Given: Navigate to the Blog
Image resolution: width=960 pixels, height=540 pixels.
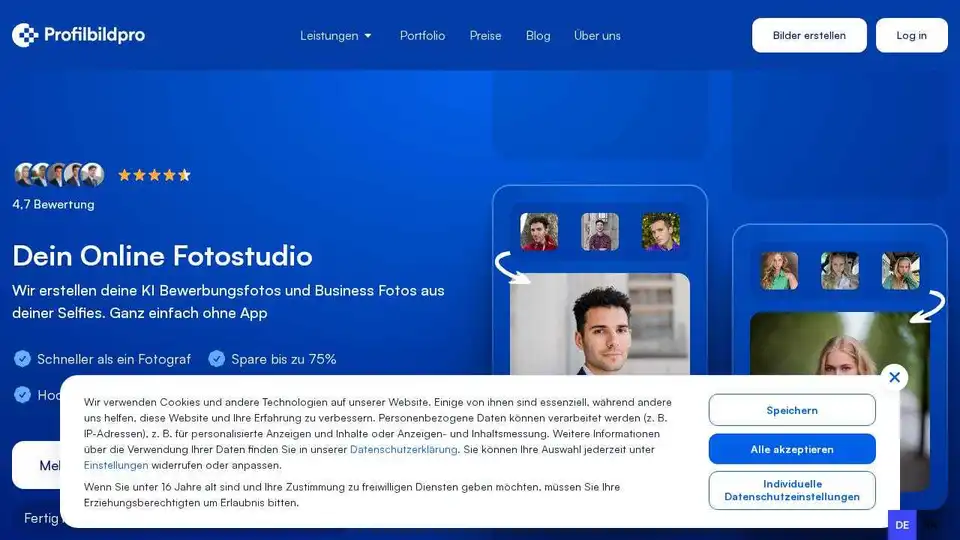Looking at the screenshot, I should (538, 36).
